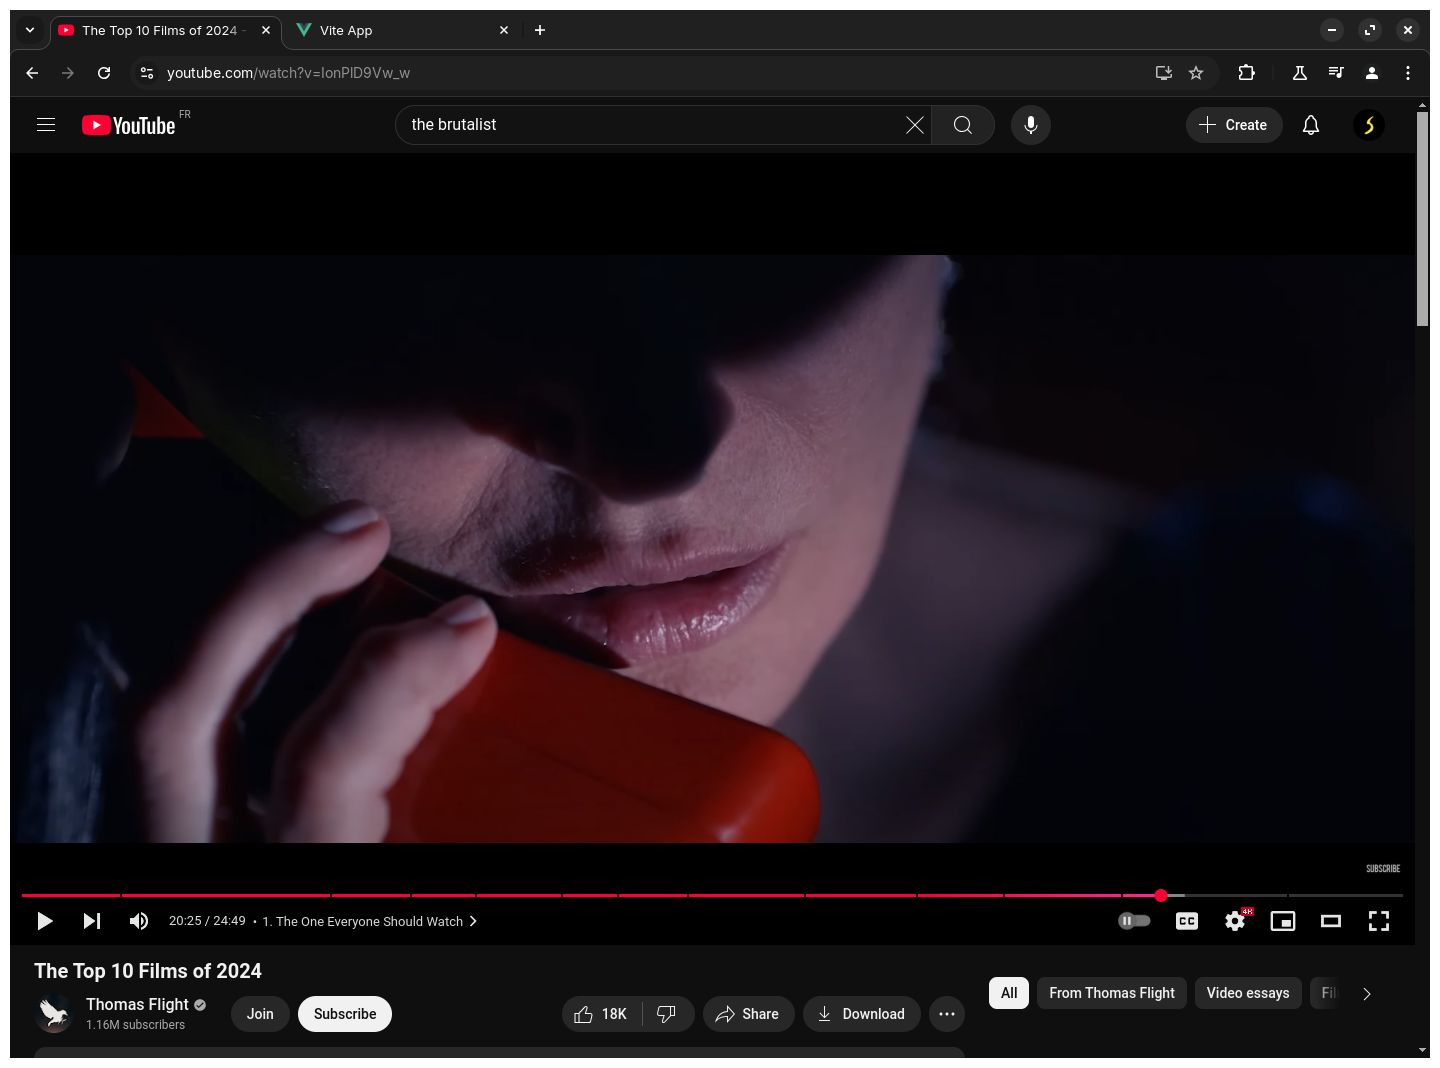Click the voice search microphone icon
This screenshot has width=1440, height=1068.
tap(1030, 125)
